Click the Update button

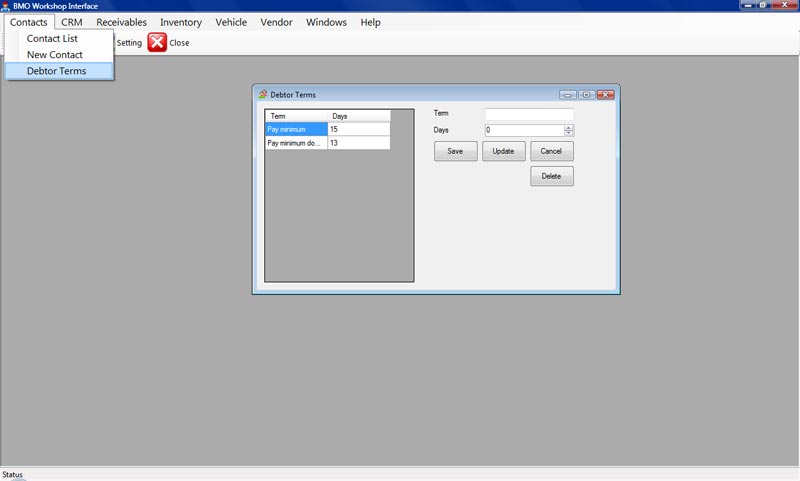point(504,151)
